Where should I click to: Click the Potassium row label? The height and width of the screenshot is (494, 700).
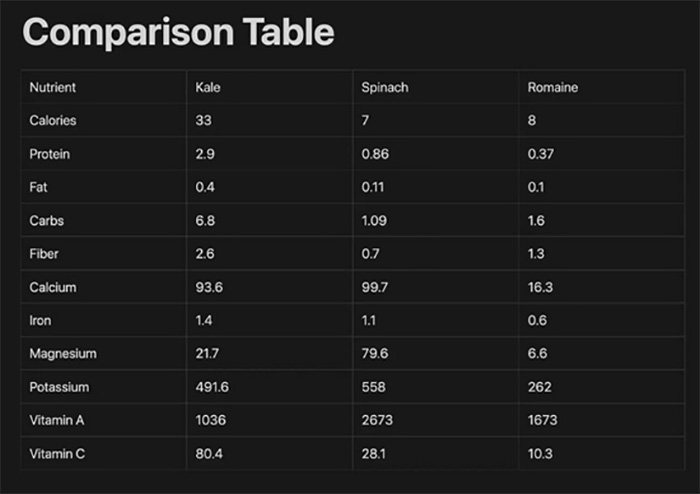tap(59, 387)
